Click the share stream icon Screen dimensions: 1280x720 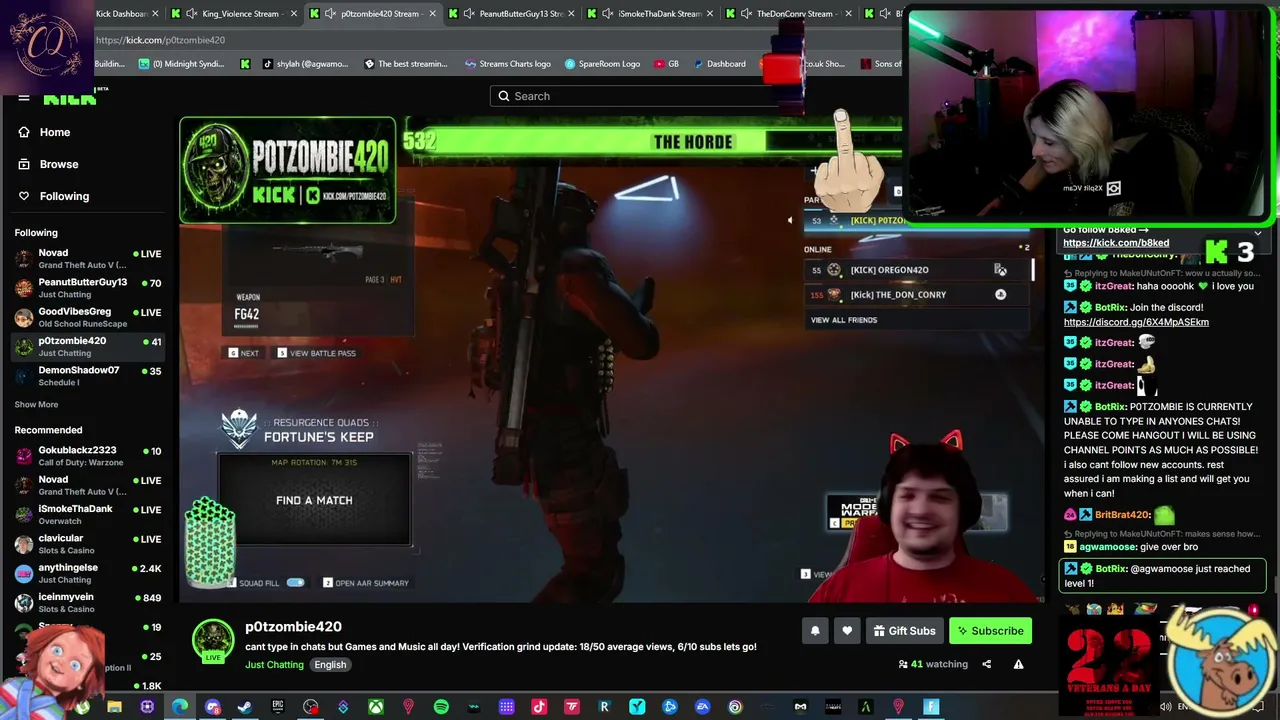click(x=986, y=664)
